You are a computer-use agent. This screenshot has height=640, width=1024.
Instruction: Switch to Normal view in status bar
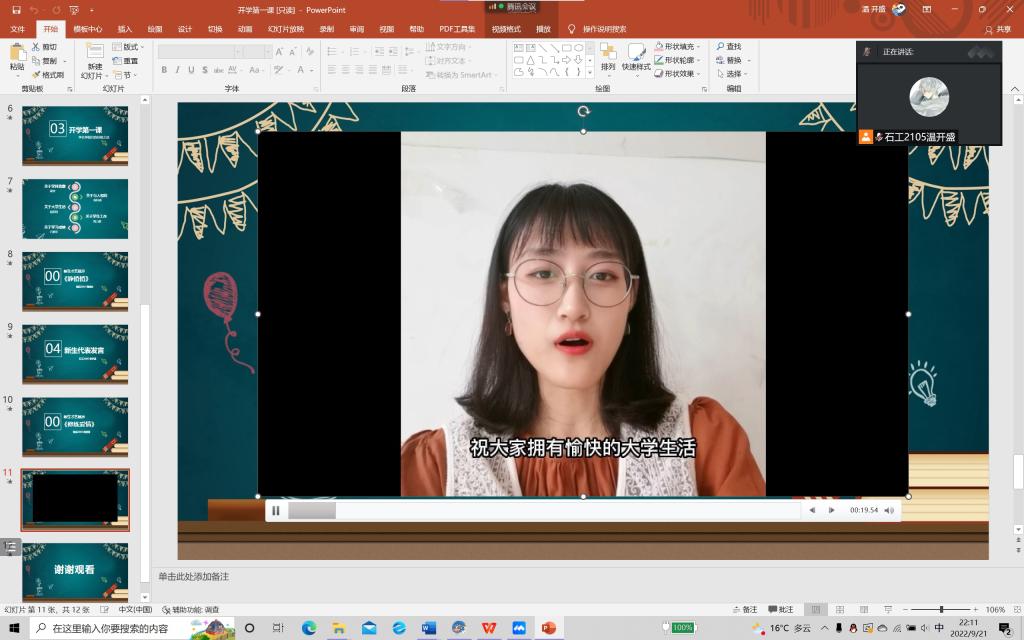coord(817,609)
